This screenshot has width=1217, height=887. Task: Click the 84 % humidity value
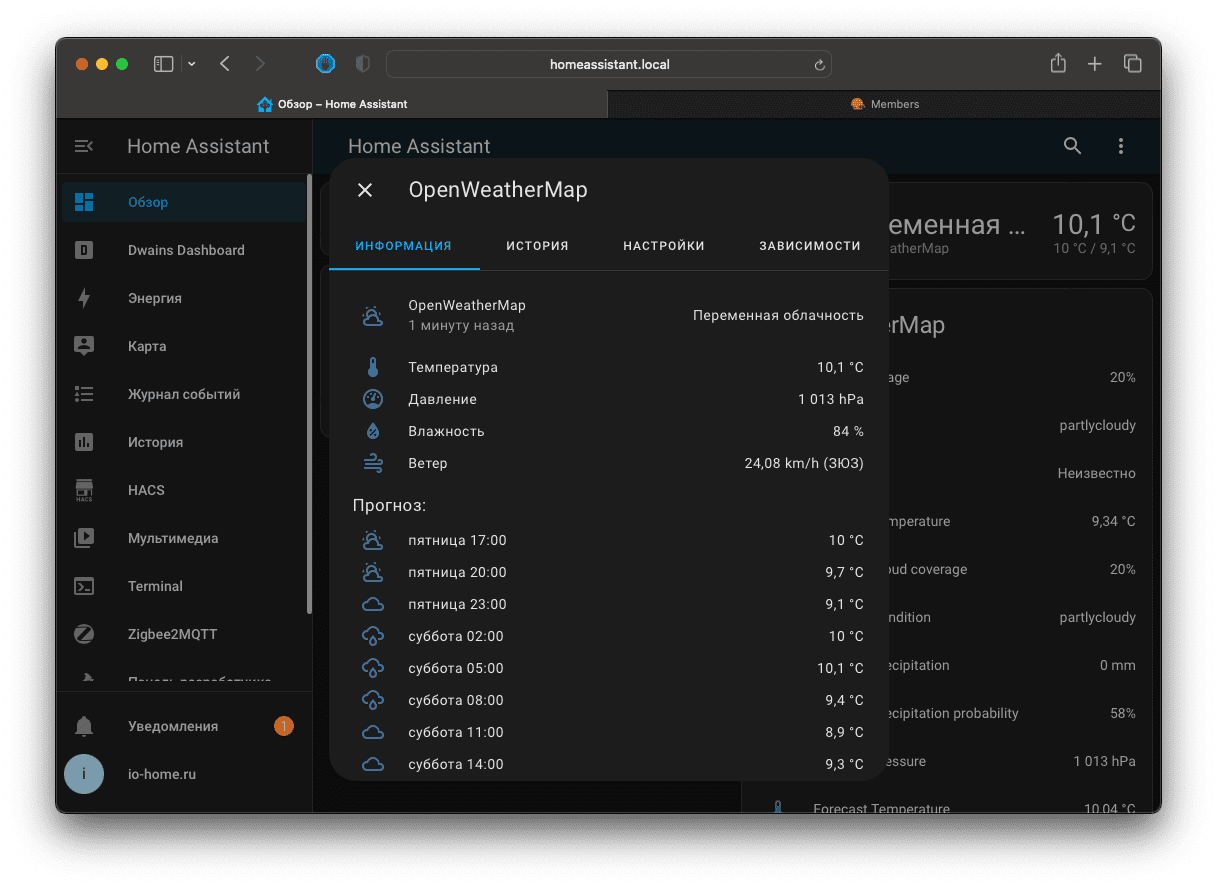pos(848,431)
